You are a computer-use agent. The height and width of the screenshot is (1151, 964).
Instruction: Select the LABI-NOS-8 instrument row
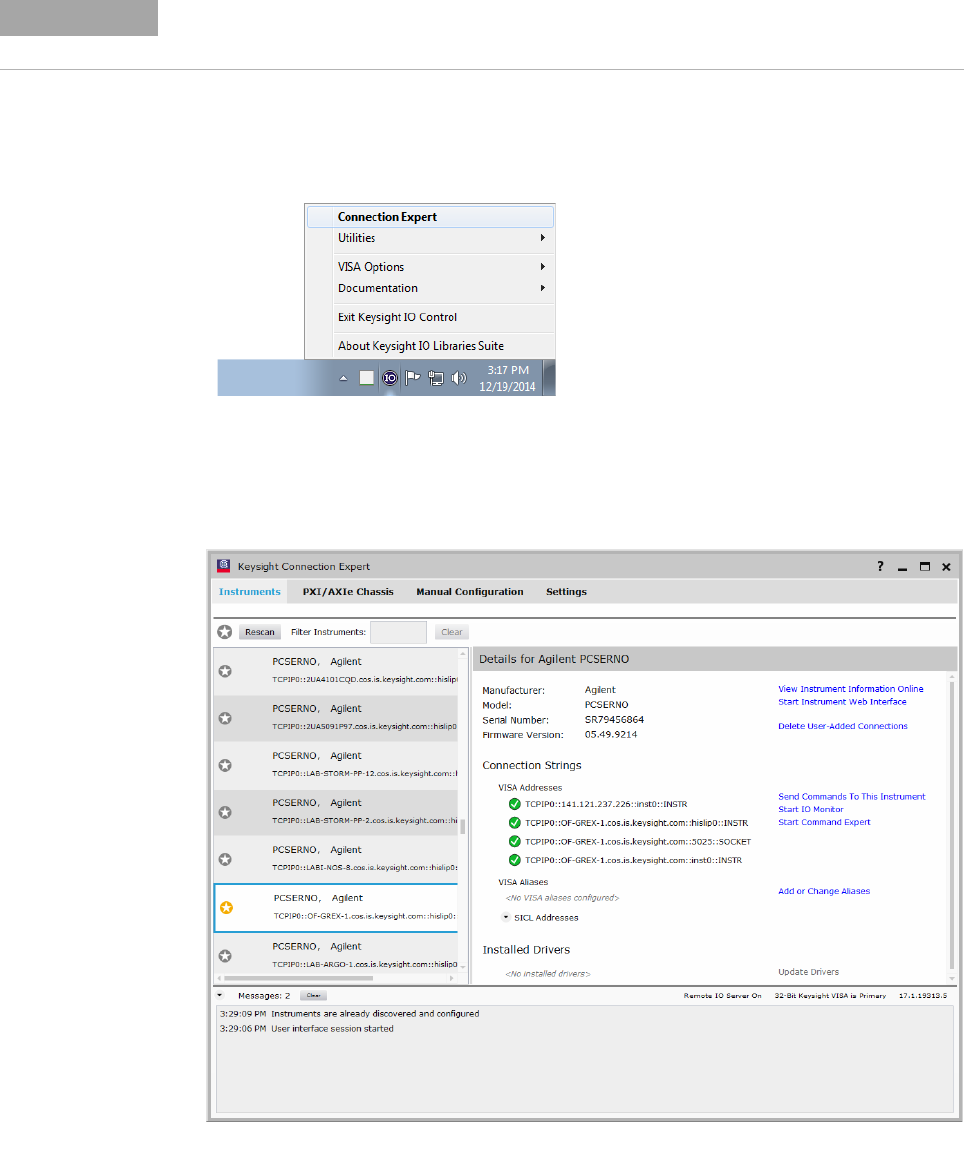click(x=336, y=858)
